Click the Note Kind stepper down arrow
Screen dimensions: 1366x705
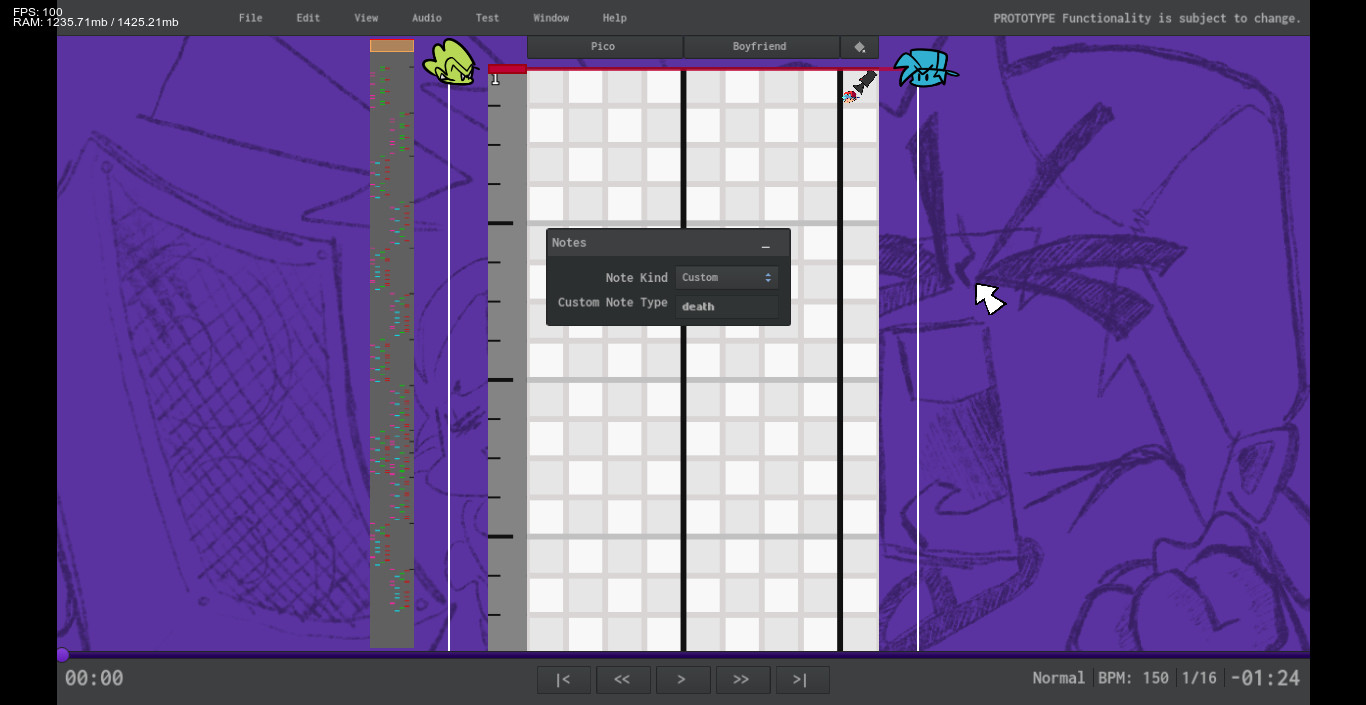tap(768, 281)
